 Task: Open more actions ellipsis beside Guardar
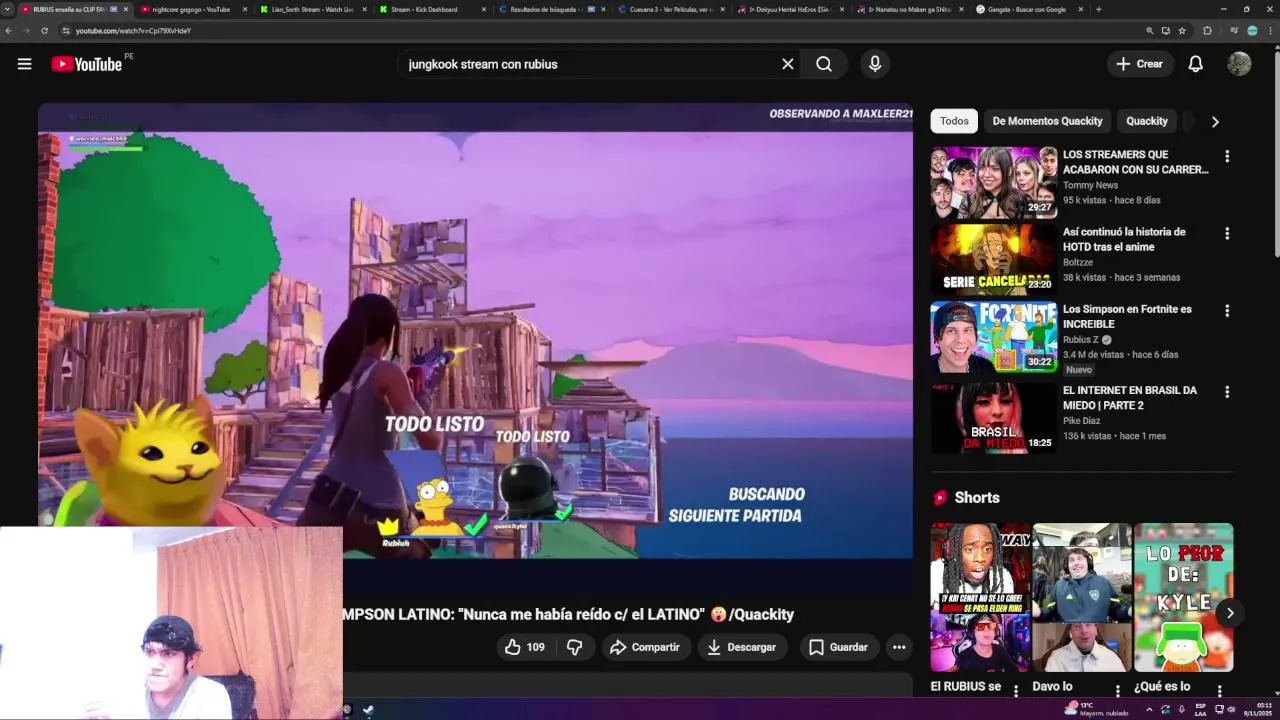coord(899,647)
